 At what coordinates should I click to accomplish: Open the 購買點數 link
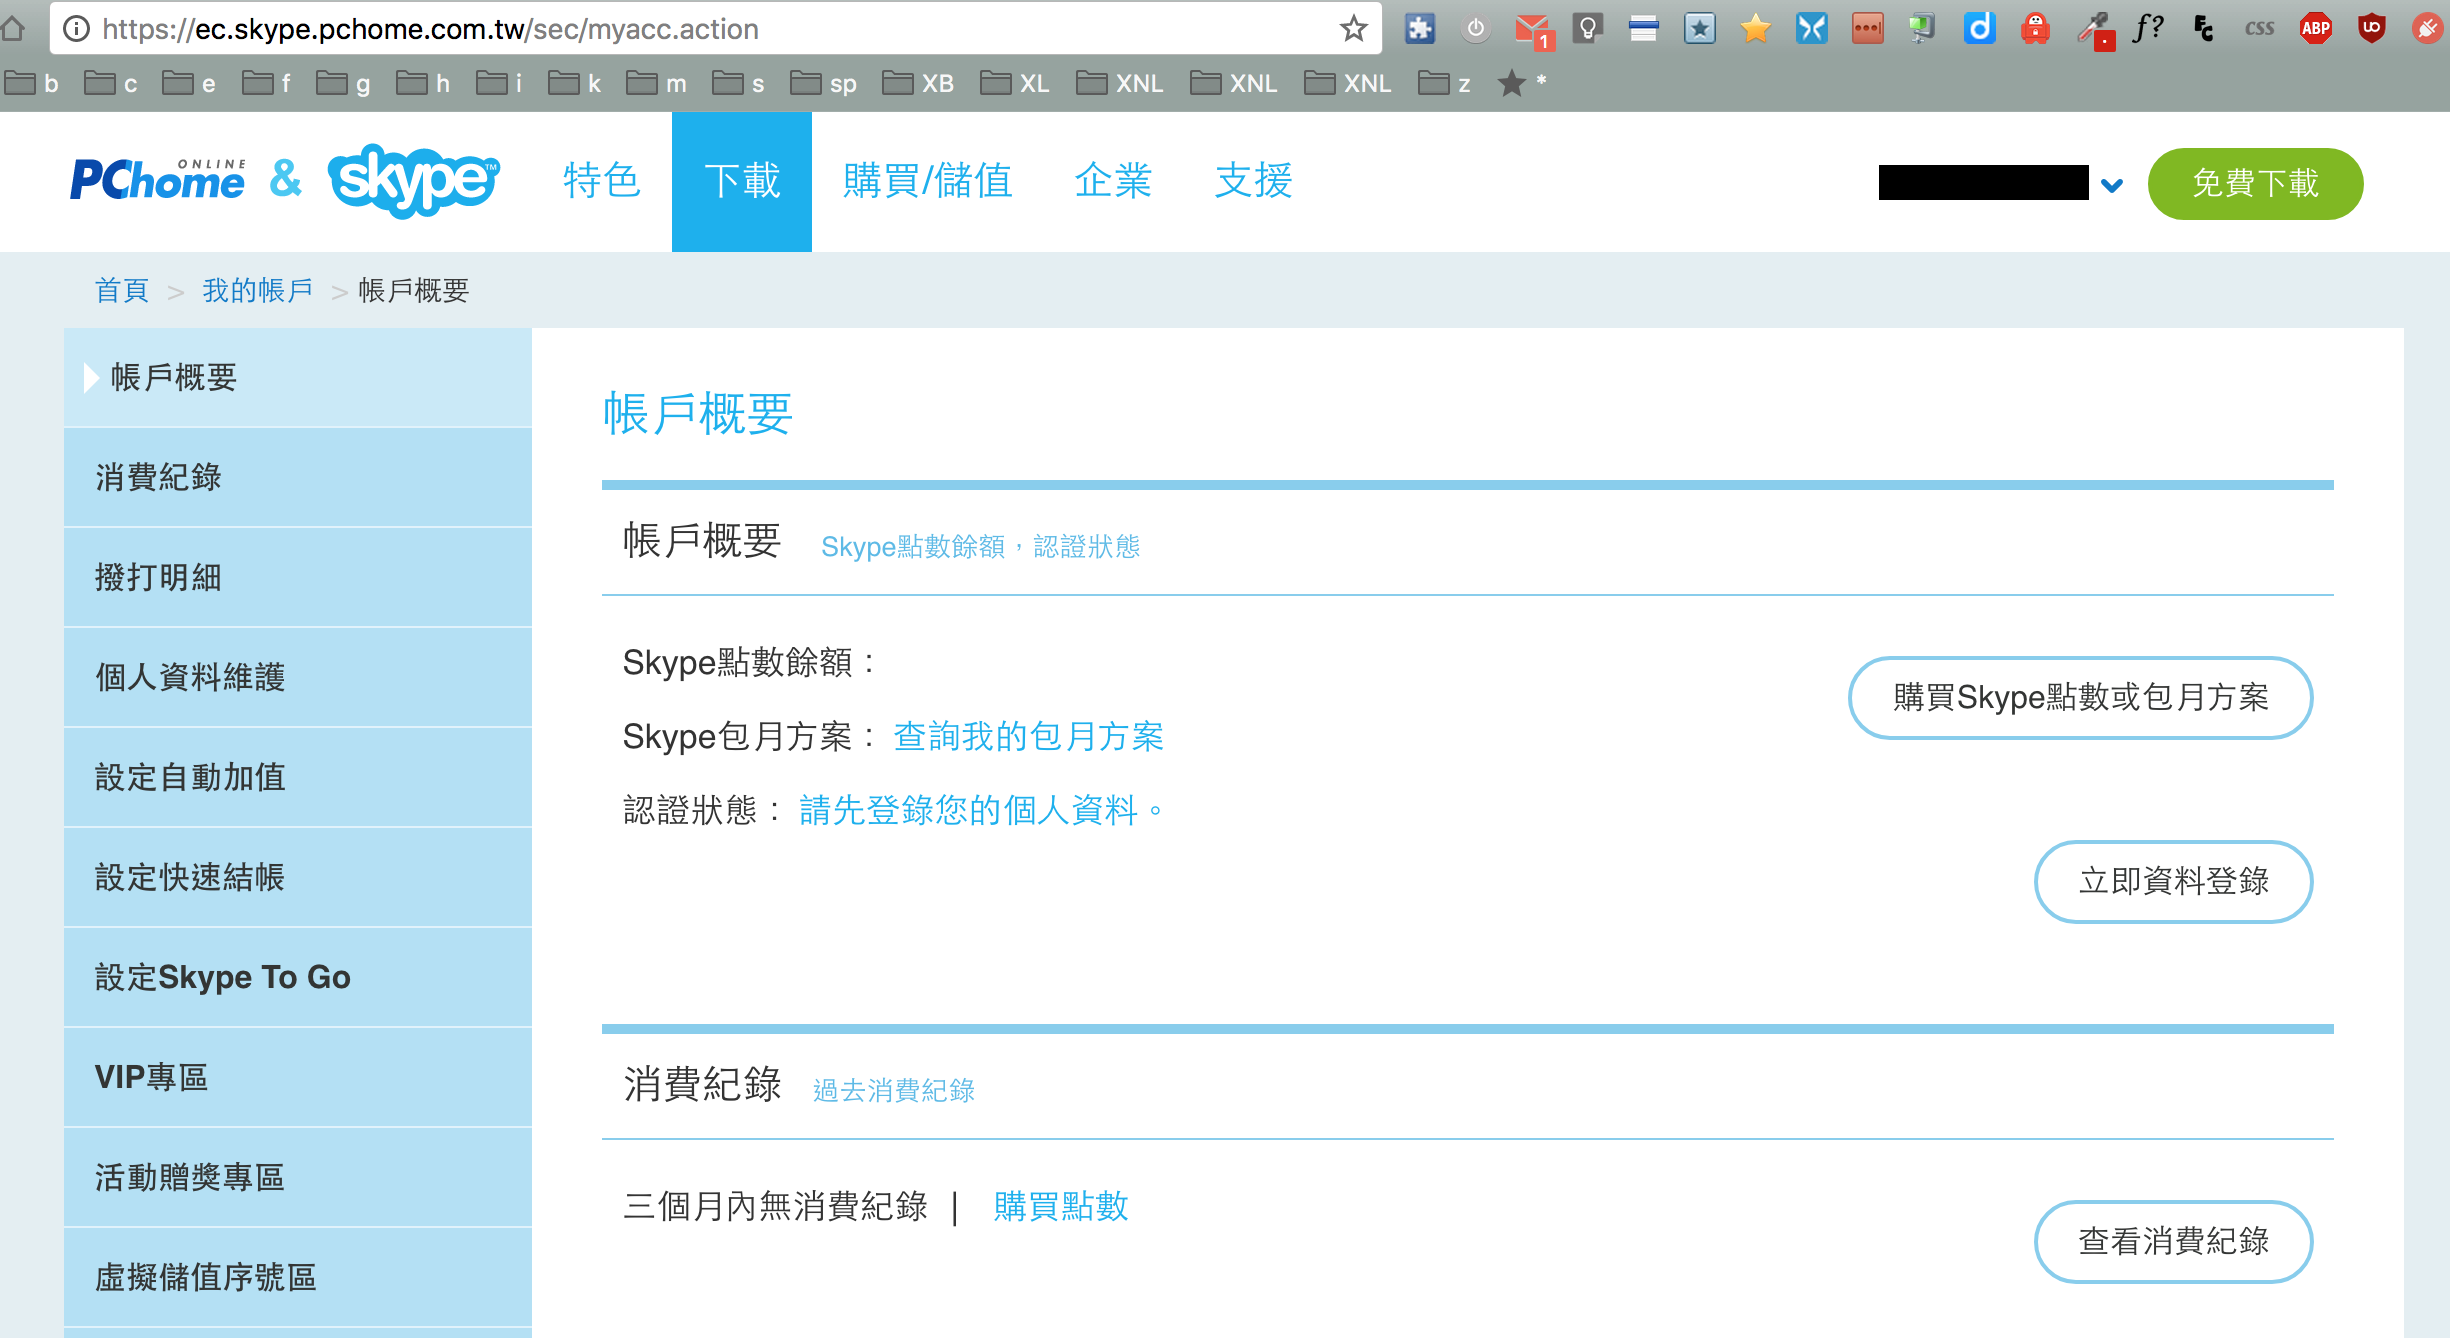point(1061,1206)
